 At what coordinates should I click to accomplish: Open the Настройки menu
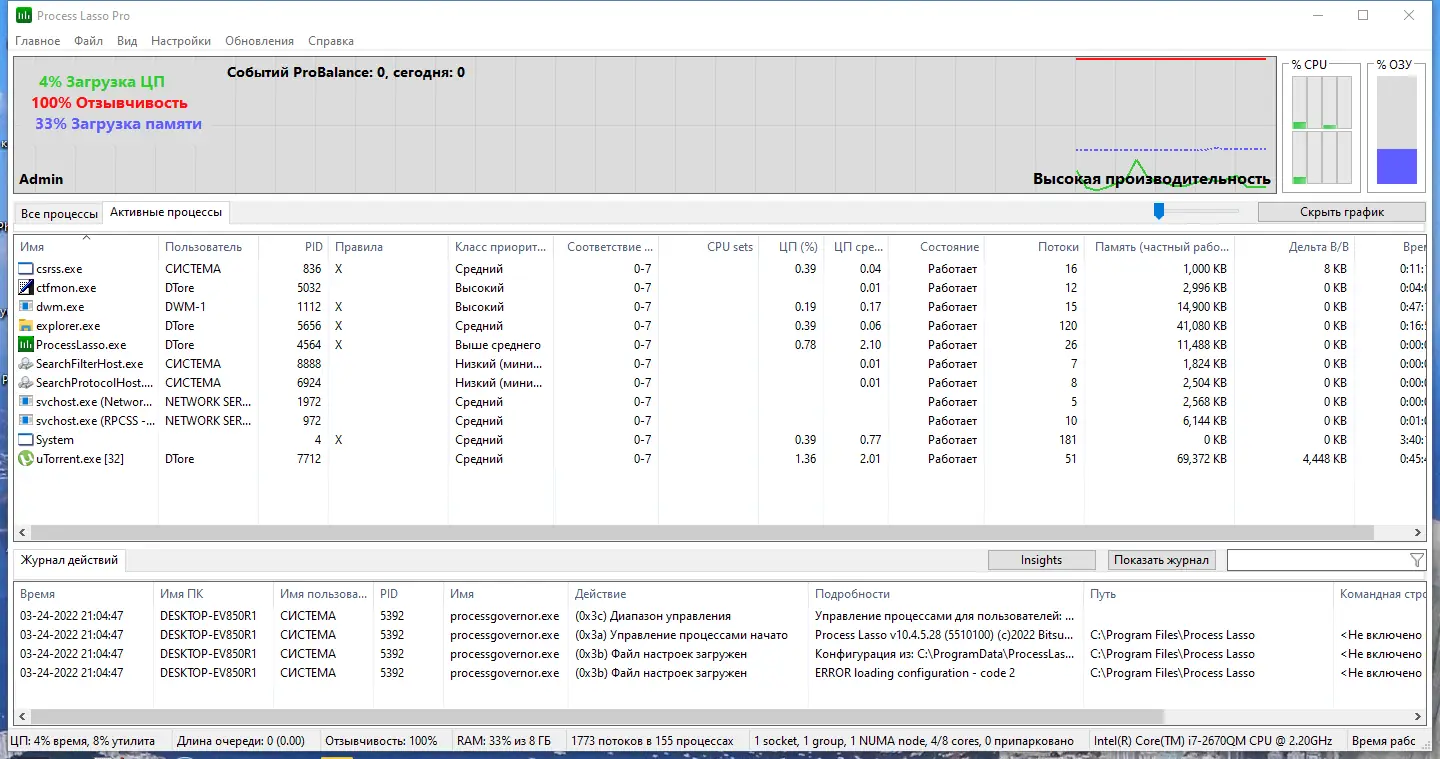pos(180,41)
